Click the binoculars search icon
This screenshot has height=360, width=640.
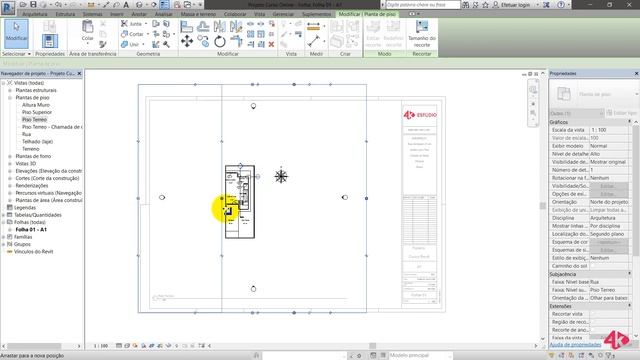[466, 5]
